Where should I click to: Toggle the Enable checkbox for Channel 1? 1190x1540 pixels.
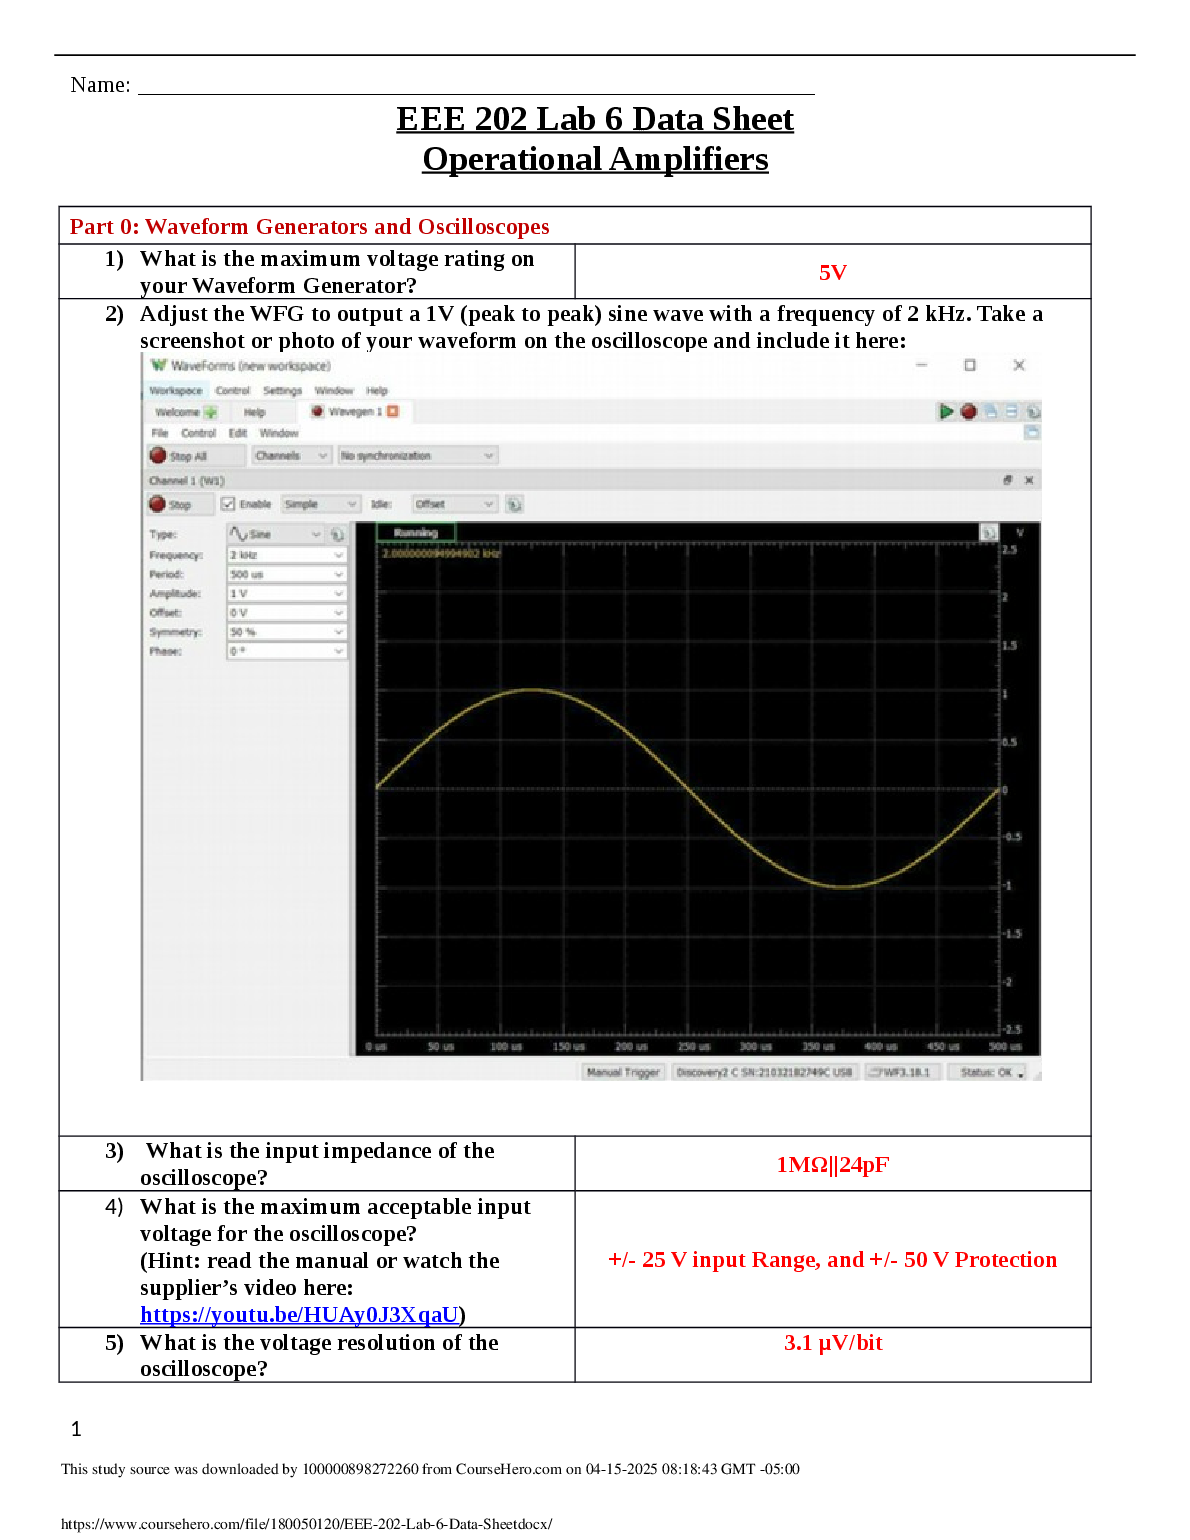[x=228, y=504]
